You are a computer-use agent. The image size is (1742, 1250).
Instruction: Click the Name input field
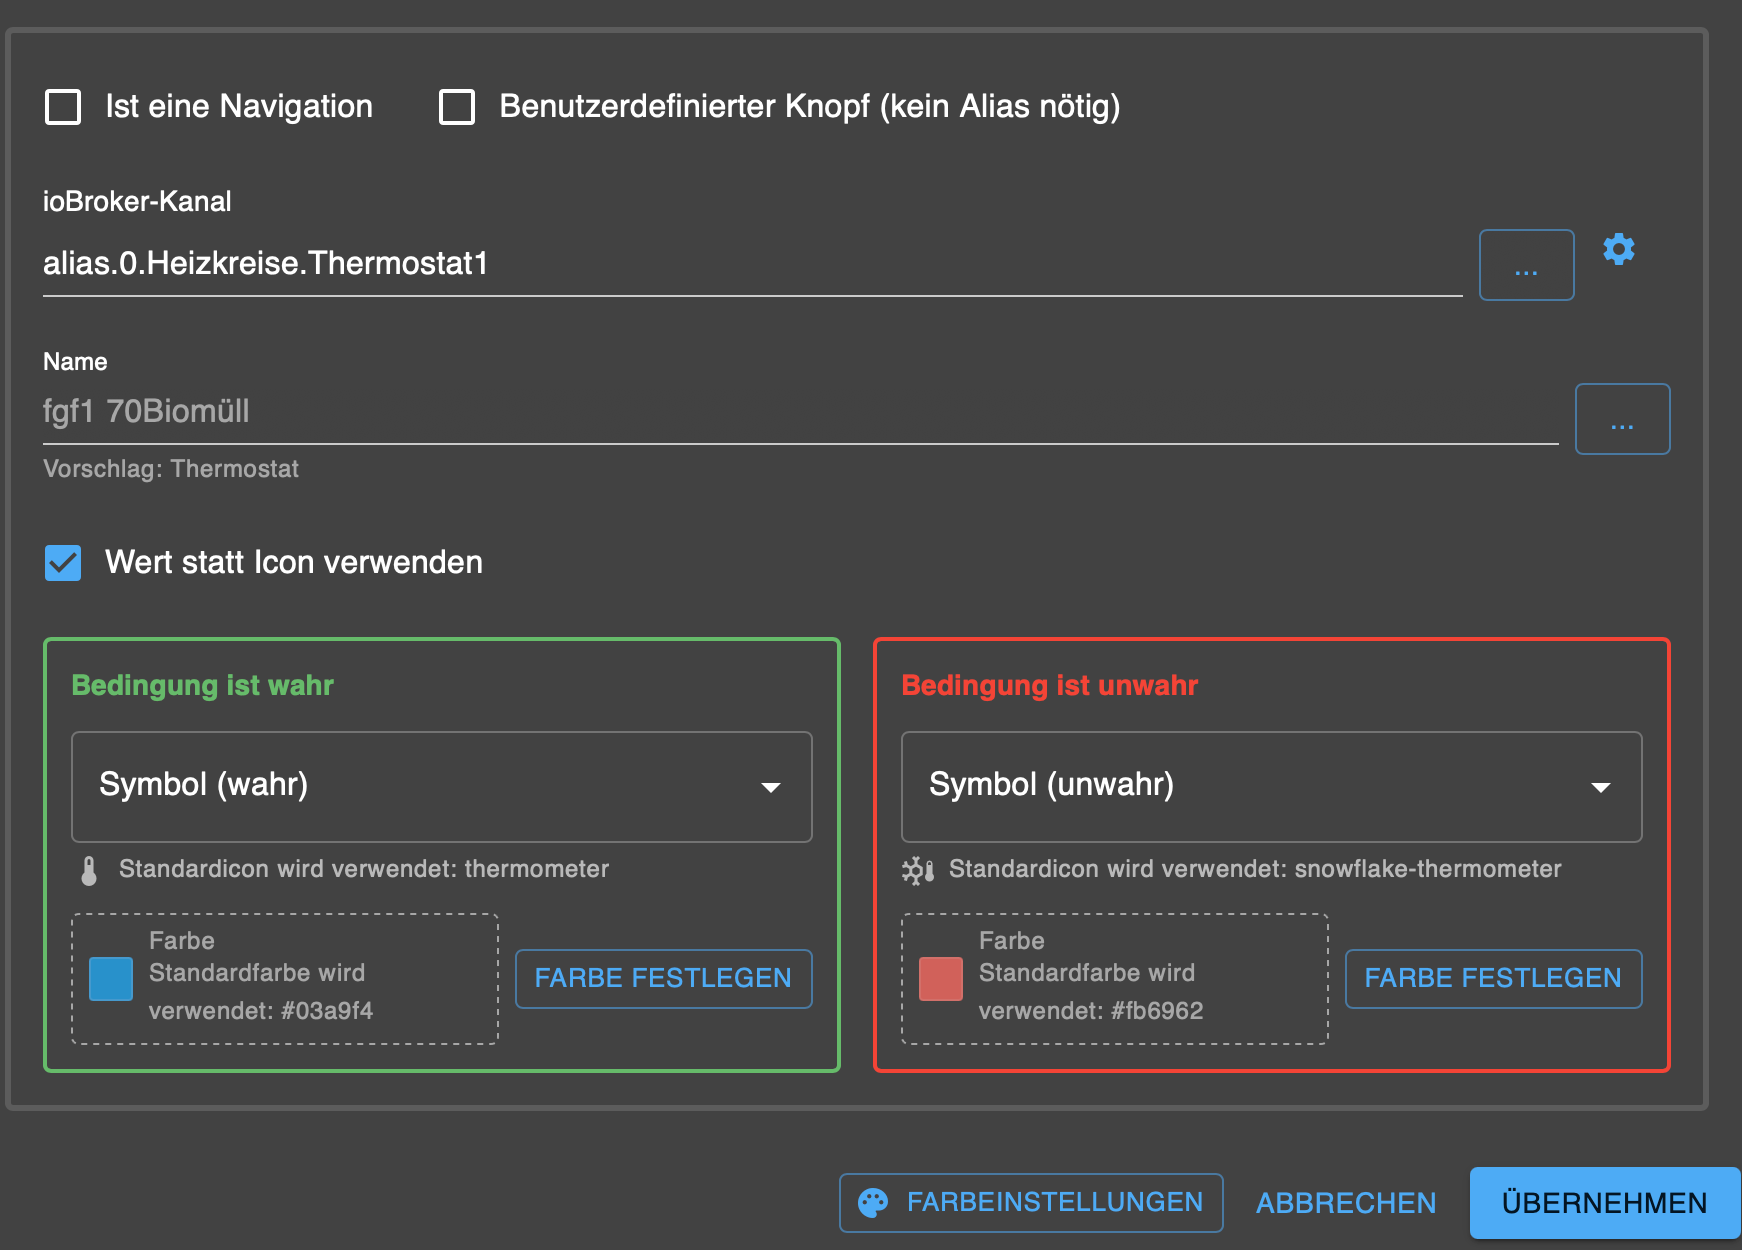[x=800, y=412]
